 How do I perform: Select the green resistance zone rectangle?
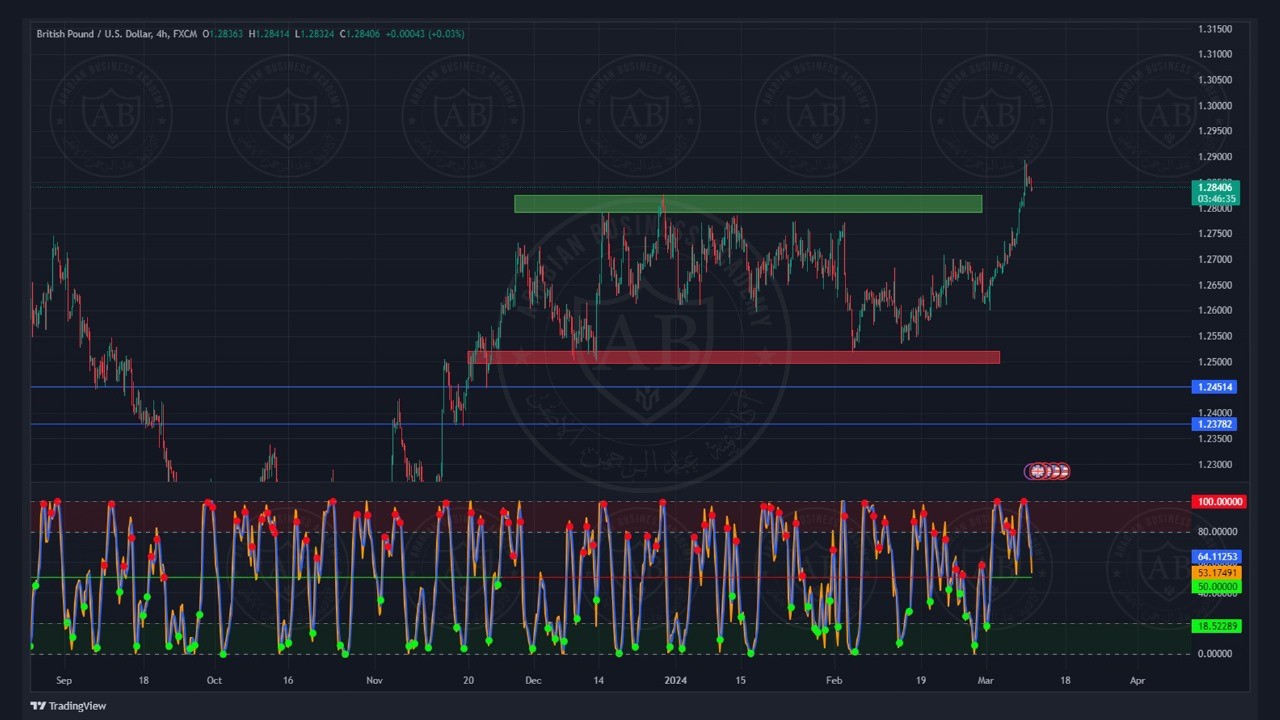click(x=747, y=204)
